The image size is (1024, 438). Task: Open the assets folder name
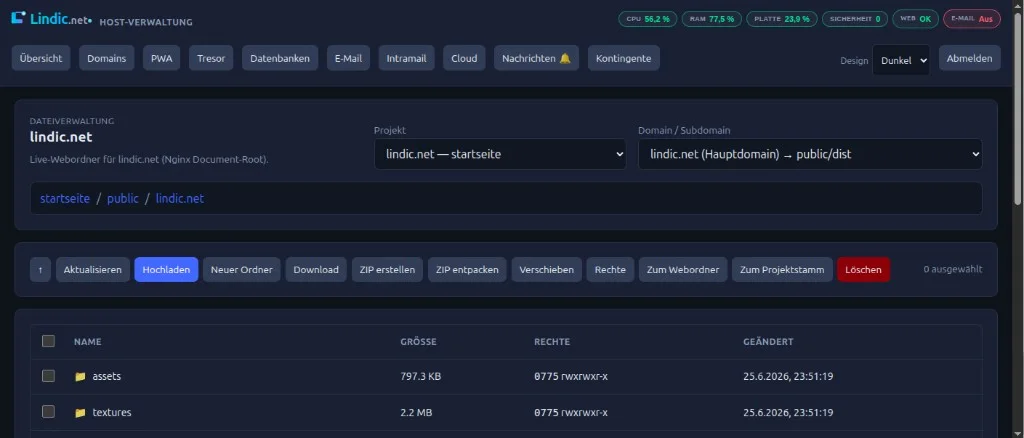tap(106, 377)
